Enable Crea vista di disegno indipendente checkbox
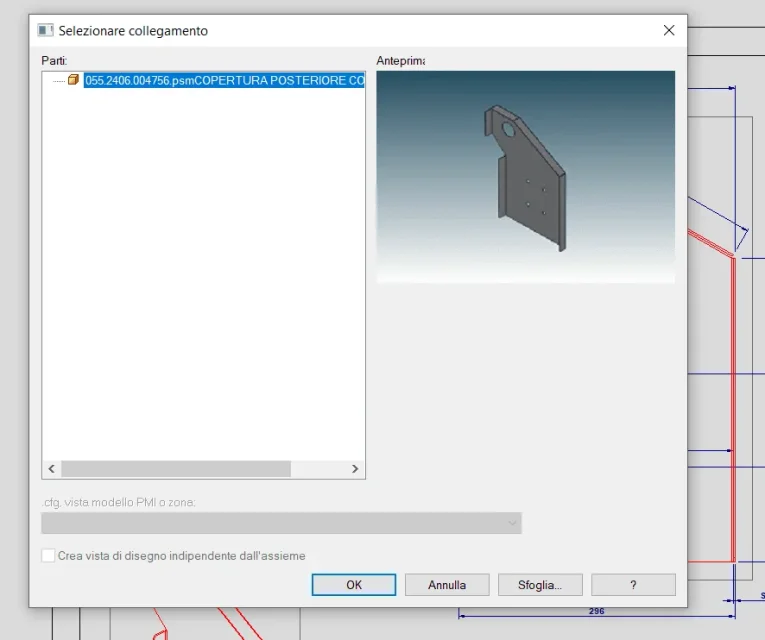 [x=48, y=556]
